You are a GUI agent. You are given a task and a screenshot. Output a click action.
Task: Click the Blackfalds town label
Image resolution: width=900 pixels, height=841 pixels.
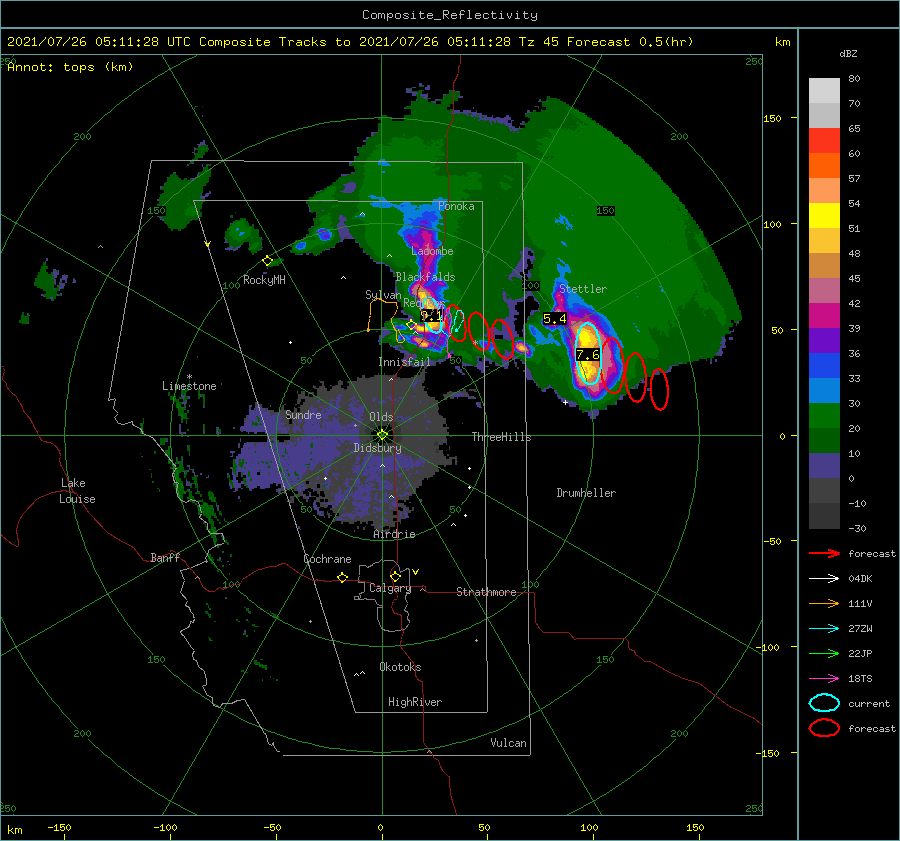425,277
